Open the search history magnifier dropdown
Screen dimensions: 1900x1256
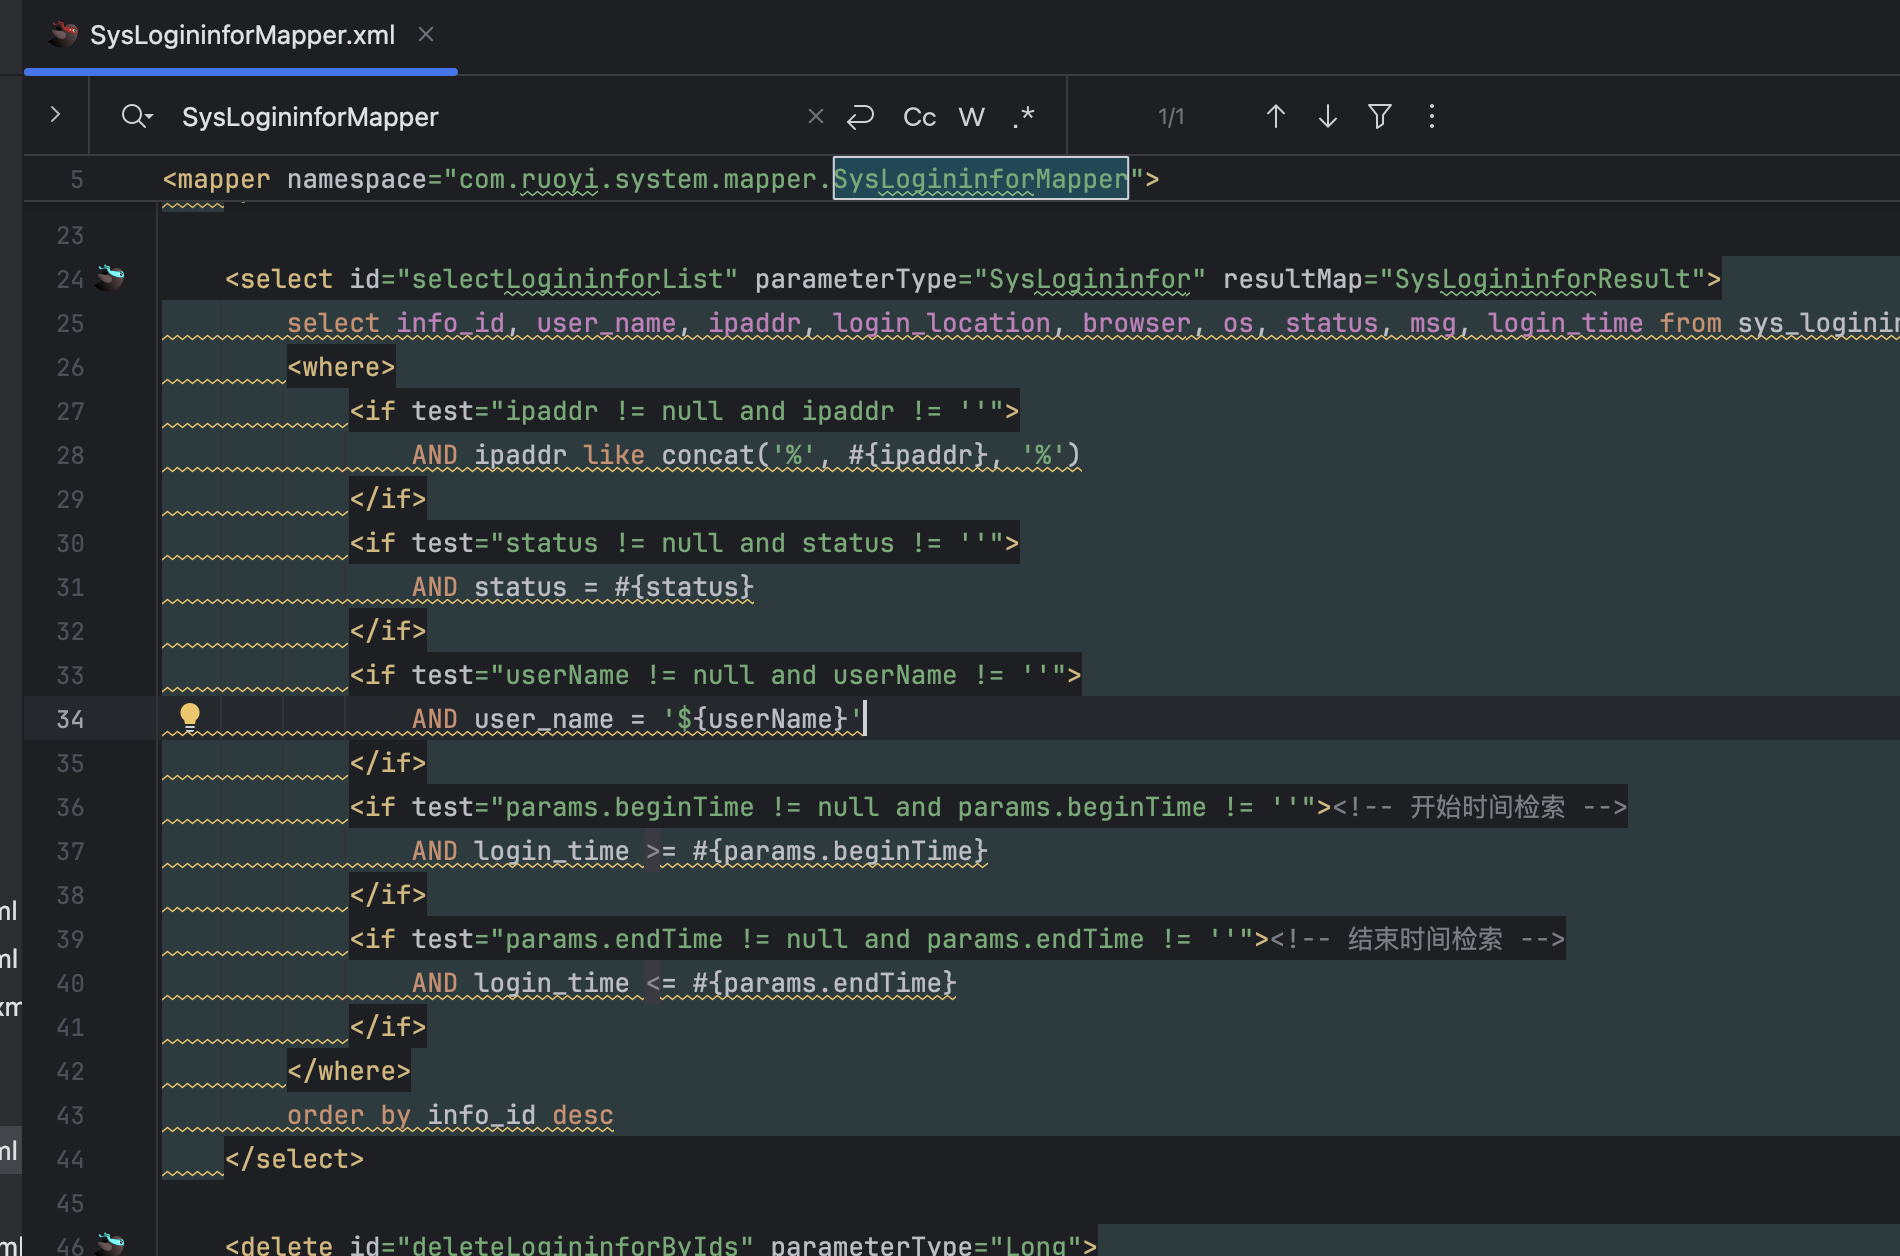(x=137, y=117)
